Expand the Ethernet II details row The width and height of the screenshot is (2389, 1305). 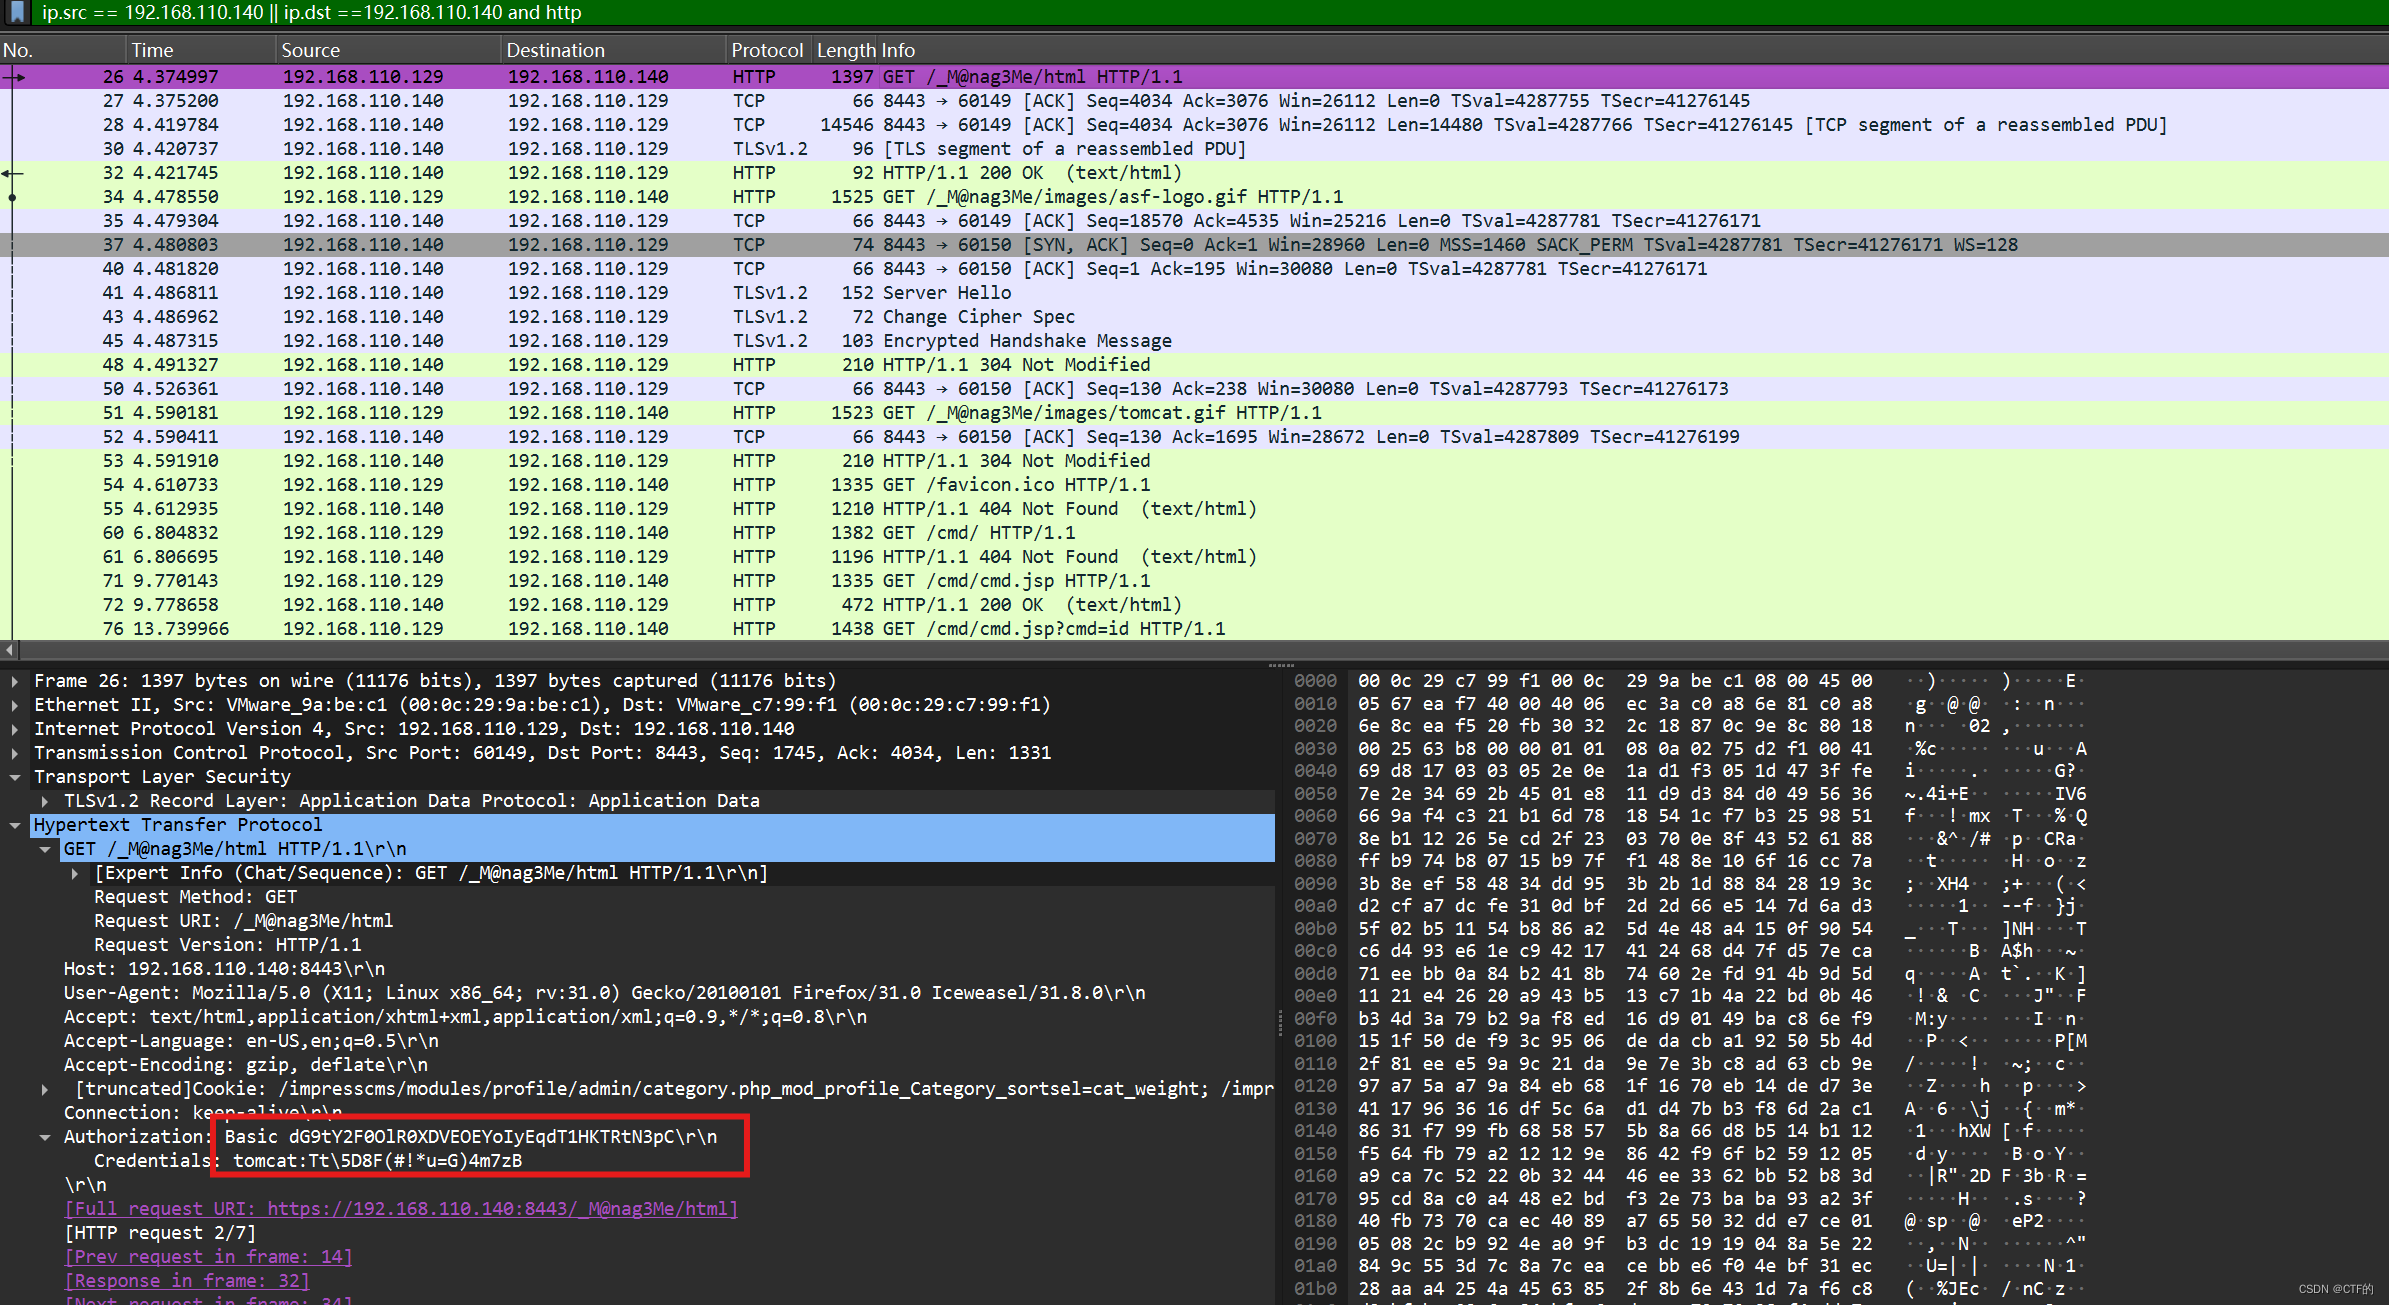15,705
